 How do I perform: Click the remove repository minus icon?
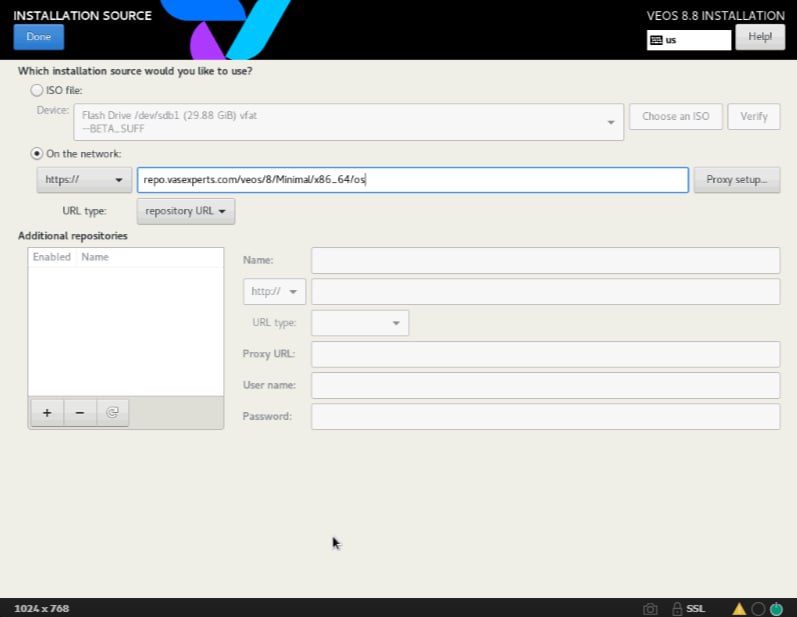click(x=79, y=413)
